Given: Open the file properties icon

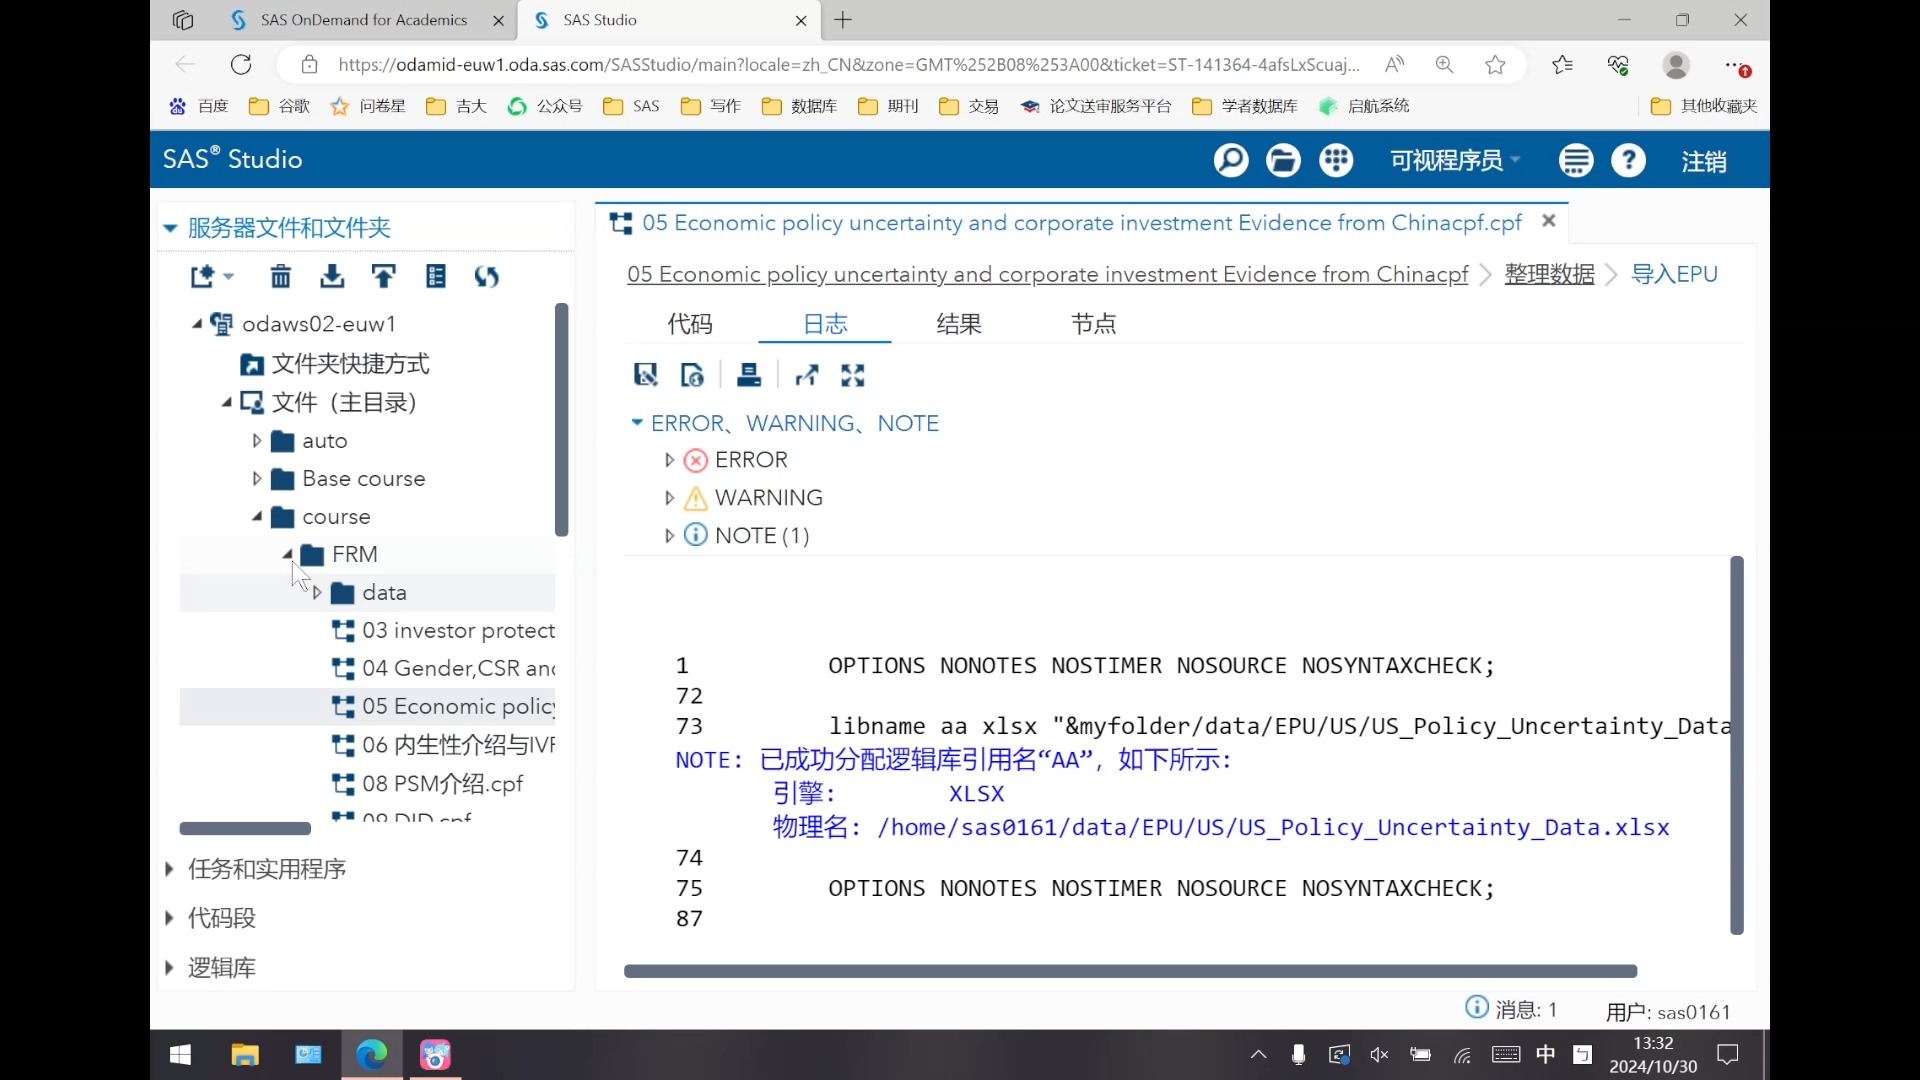Looking at the screenshot, I should (436, 276).
